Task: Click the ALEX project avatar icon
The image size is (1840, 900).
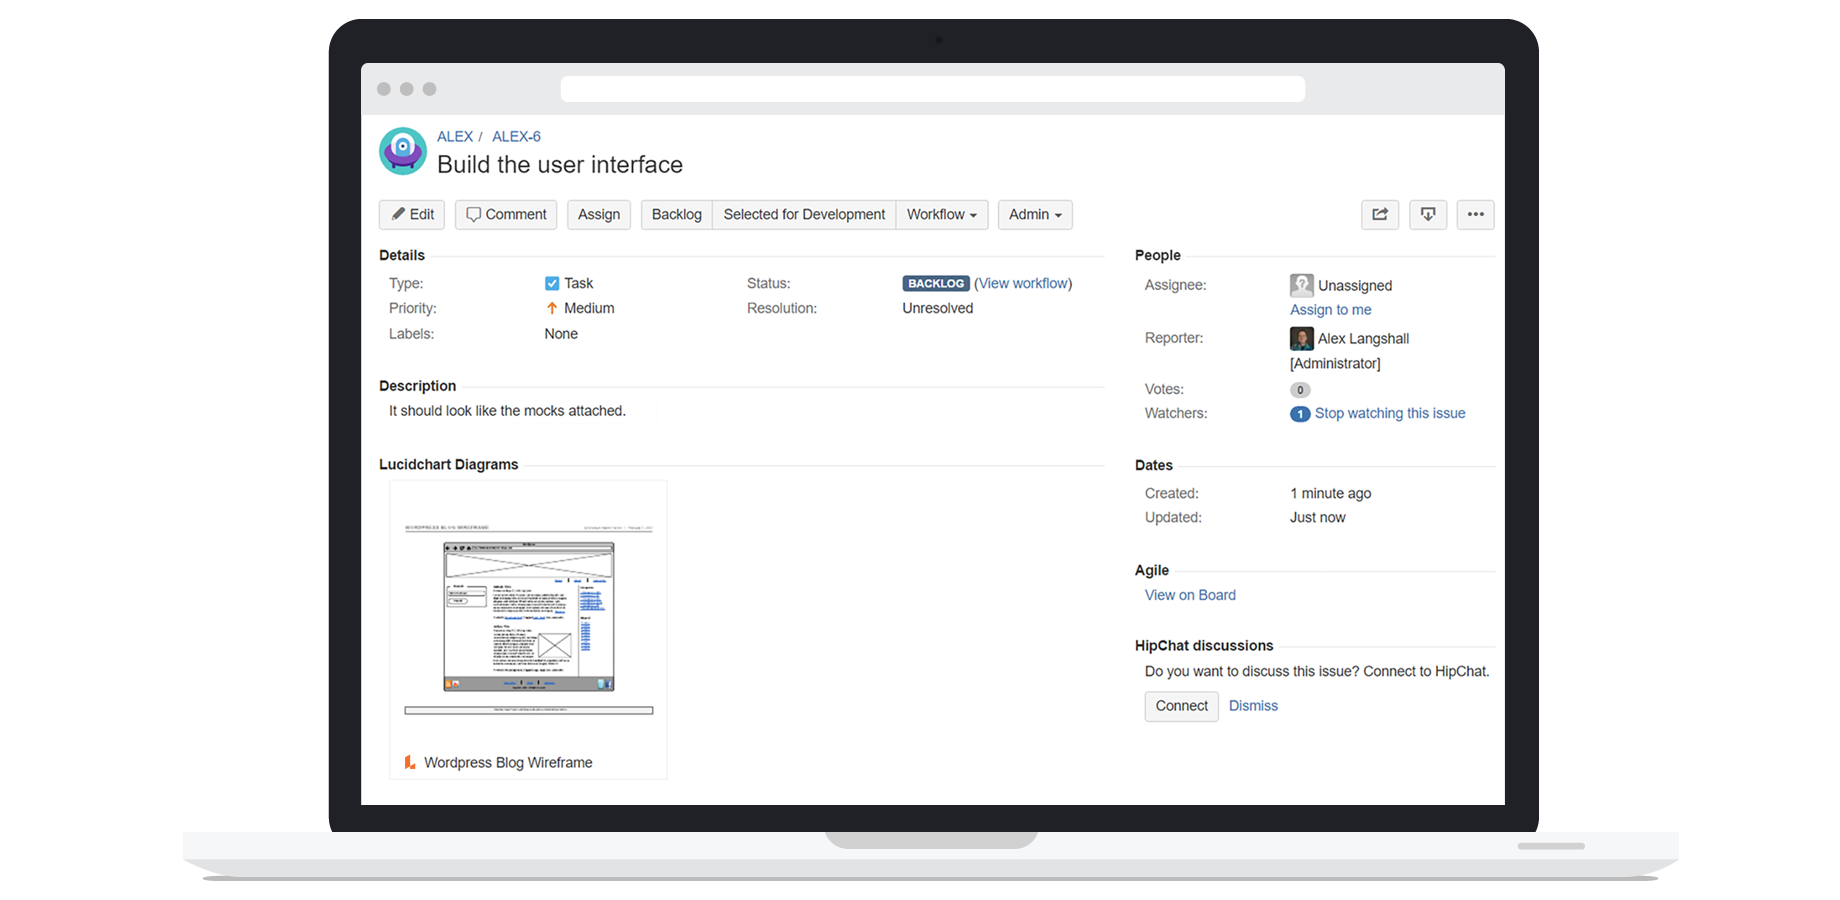Action: [x=403, y=151]
